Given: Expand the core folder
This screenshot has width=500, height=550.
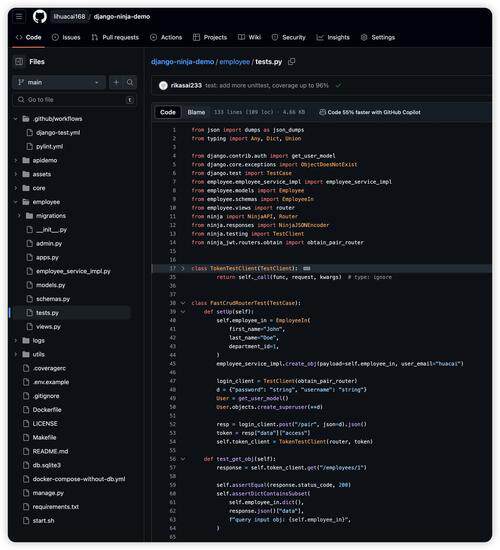Looking at the screenshot, I should coord(15,188).
